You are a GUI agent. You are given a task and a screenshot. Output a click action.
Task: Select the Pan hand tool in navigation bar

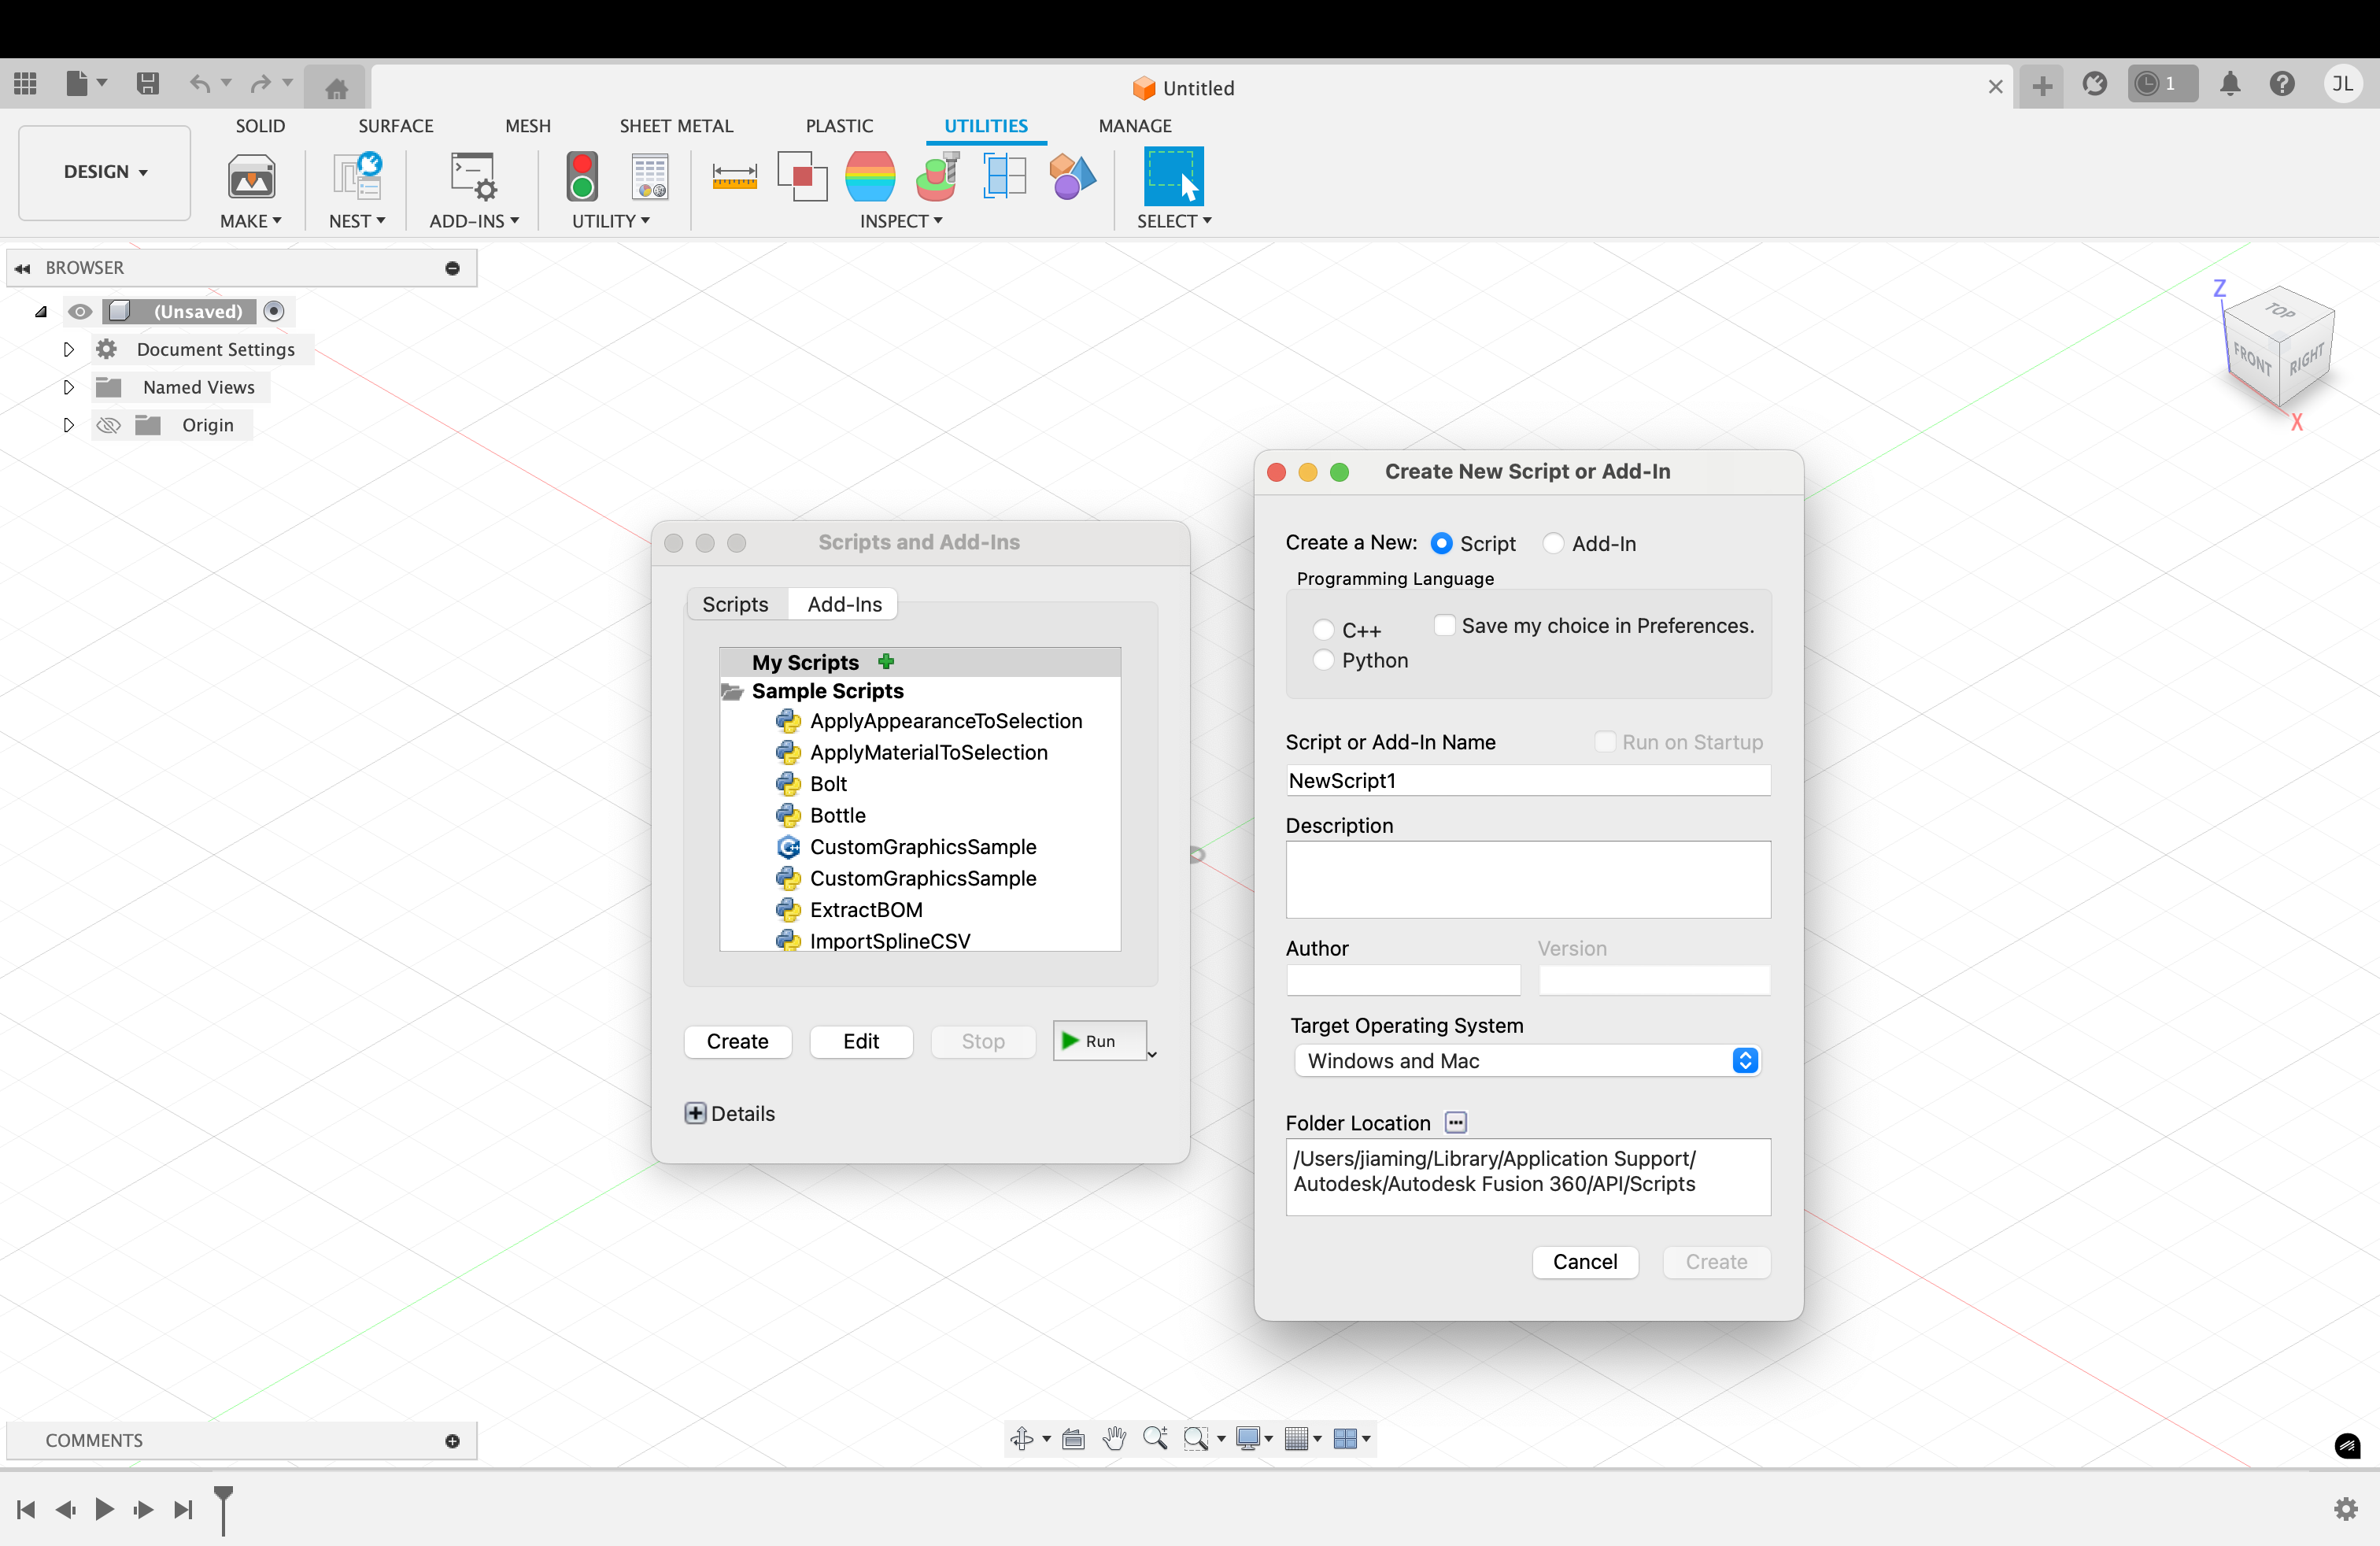coord(1114,1438)
